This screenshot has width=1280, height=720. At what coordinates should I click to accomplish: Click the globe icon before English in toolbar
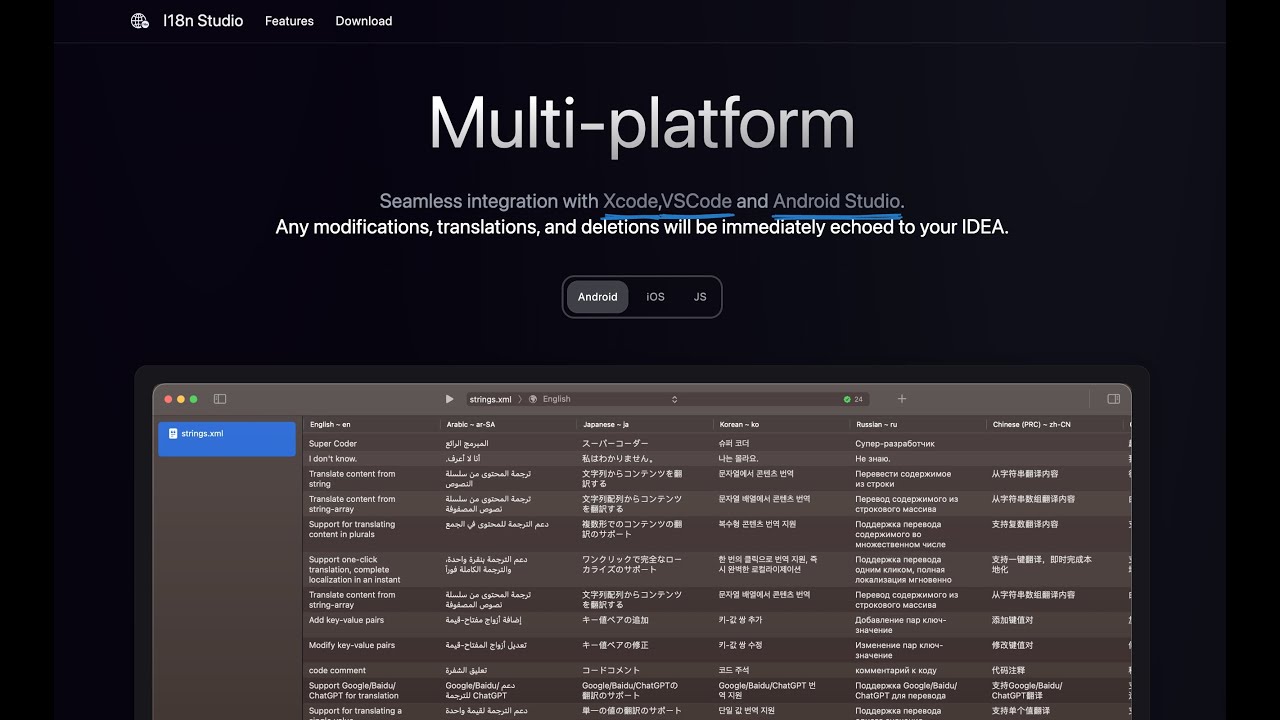pos(533,399)
